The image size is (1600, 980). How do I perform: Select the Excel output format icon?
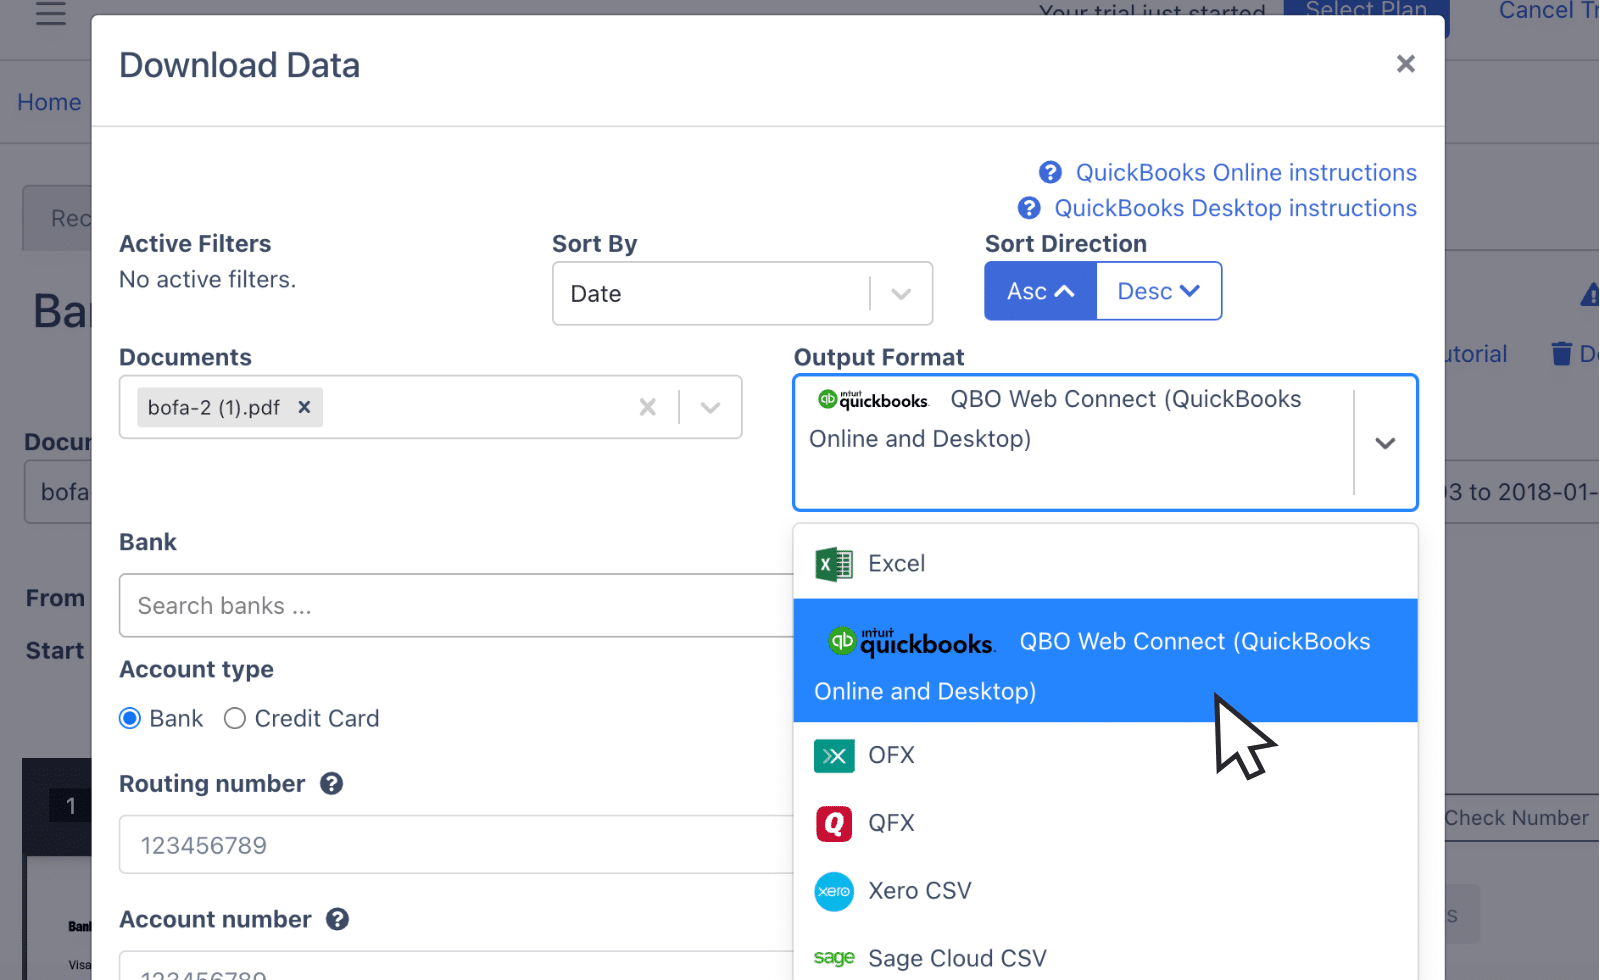[x=833, y=563]
